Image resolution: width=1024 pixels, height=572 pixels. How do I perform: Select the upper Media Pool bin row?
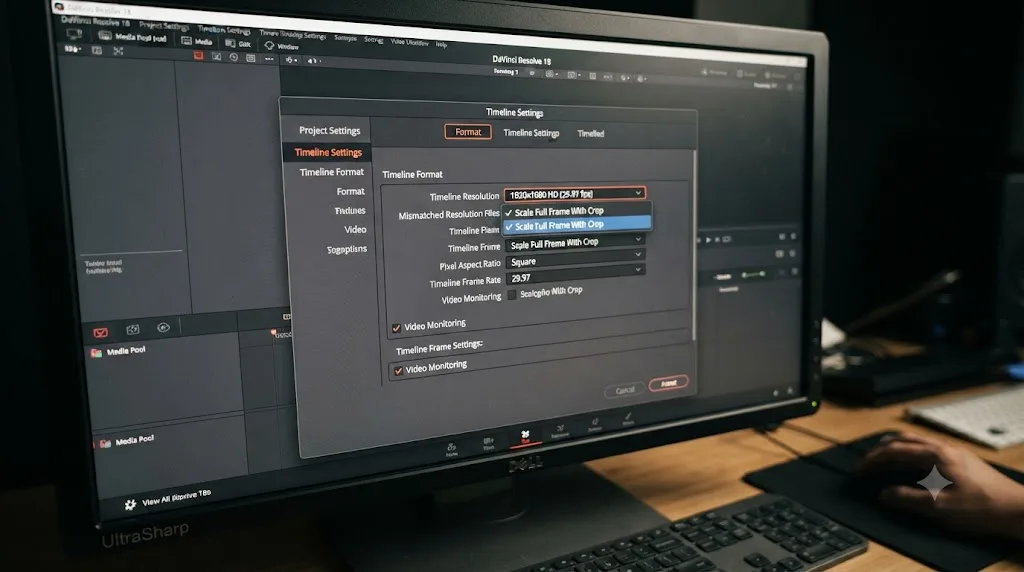119,351
